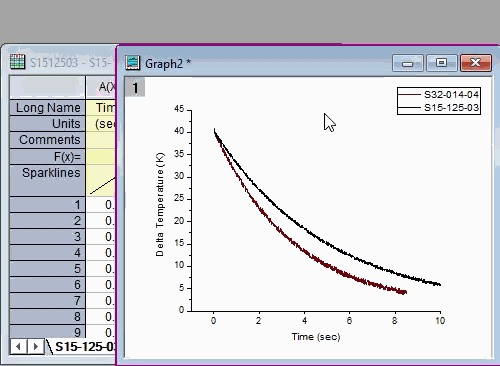
Task: Click the S32-014-04 legend entry
Action: pyautogui.click(x=451, y=95)
